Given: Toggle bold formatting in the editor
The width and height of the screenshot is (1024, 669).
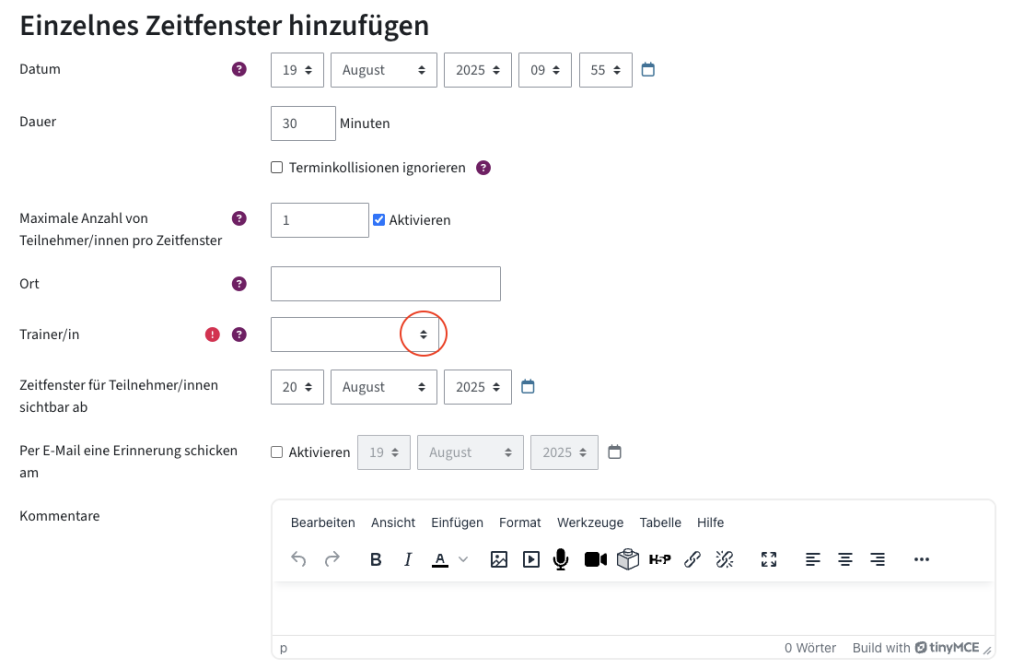Looking at the screenshot, I should click(x=376, y=559).
